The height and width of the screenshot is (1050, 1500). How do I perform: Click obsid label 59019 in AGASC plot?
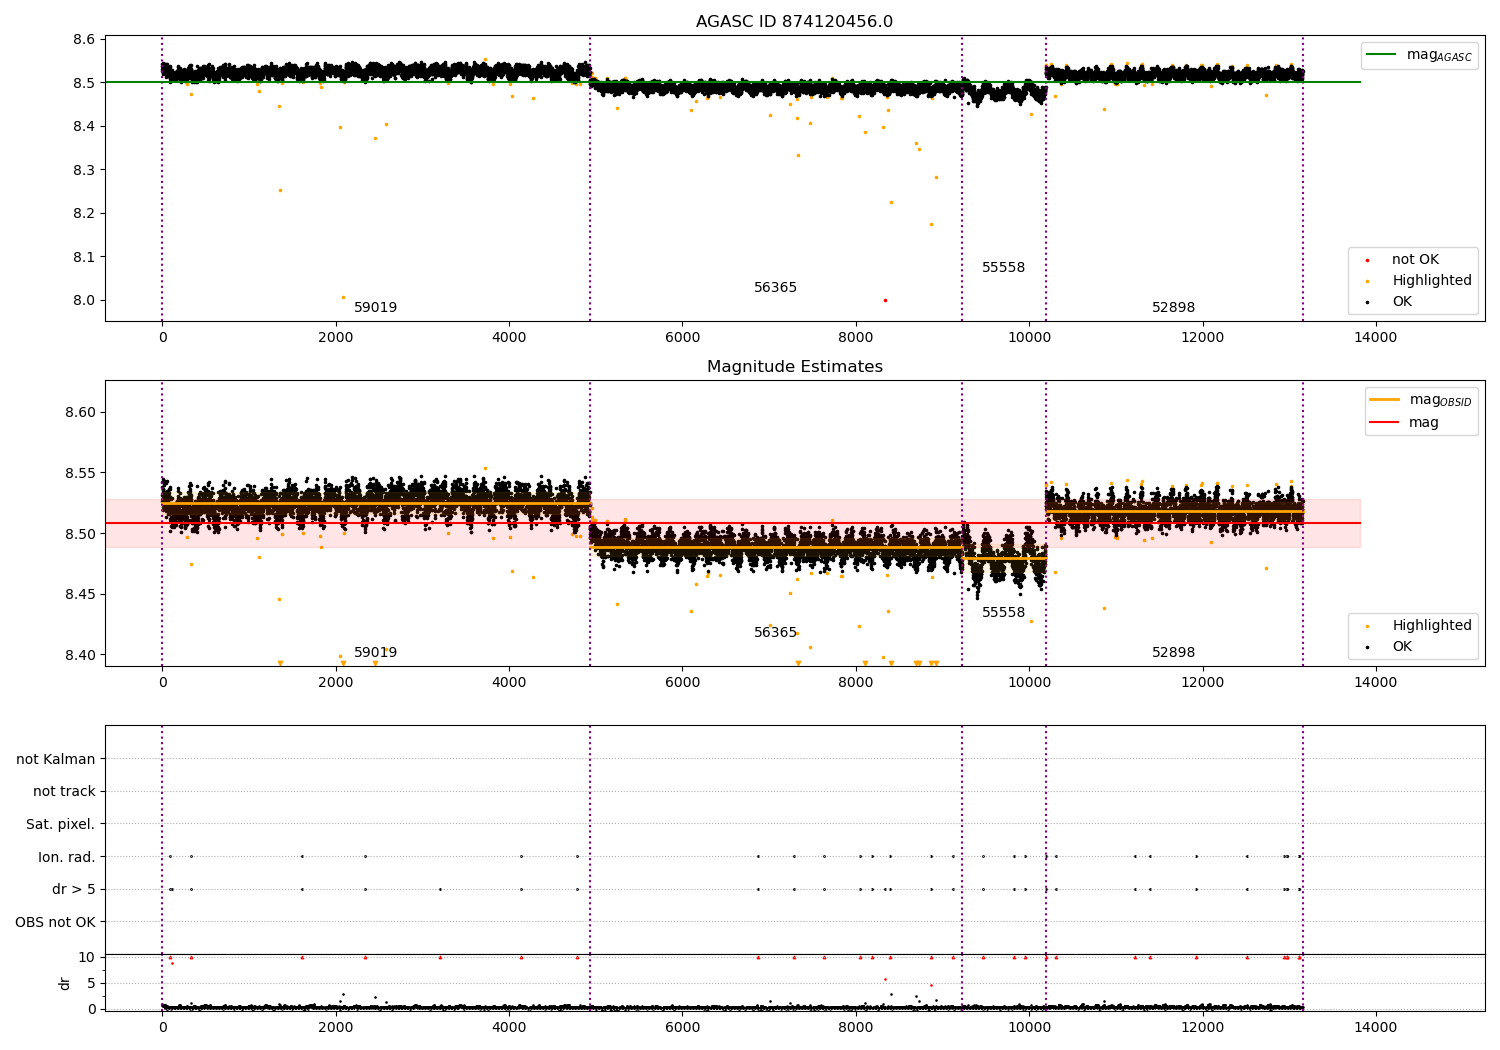(375, 308)
